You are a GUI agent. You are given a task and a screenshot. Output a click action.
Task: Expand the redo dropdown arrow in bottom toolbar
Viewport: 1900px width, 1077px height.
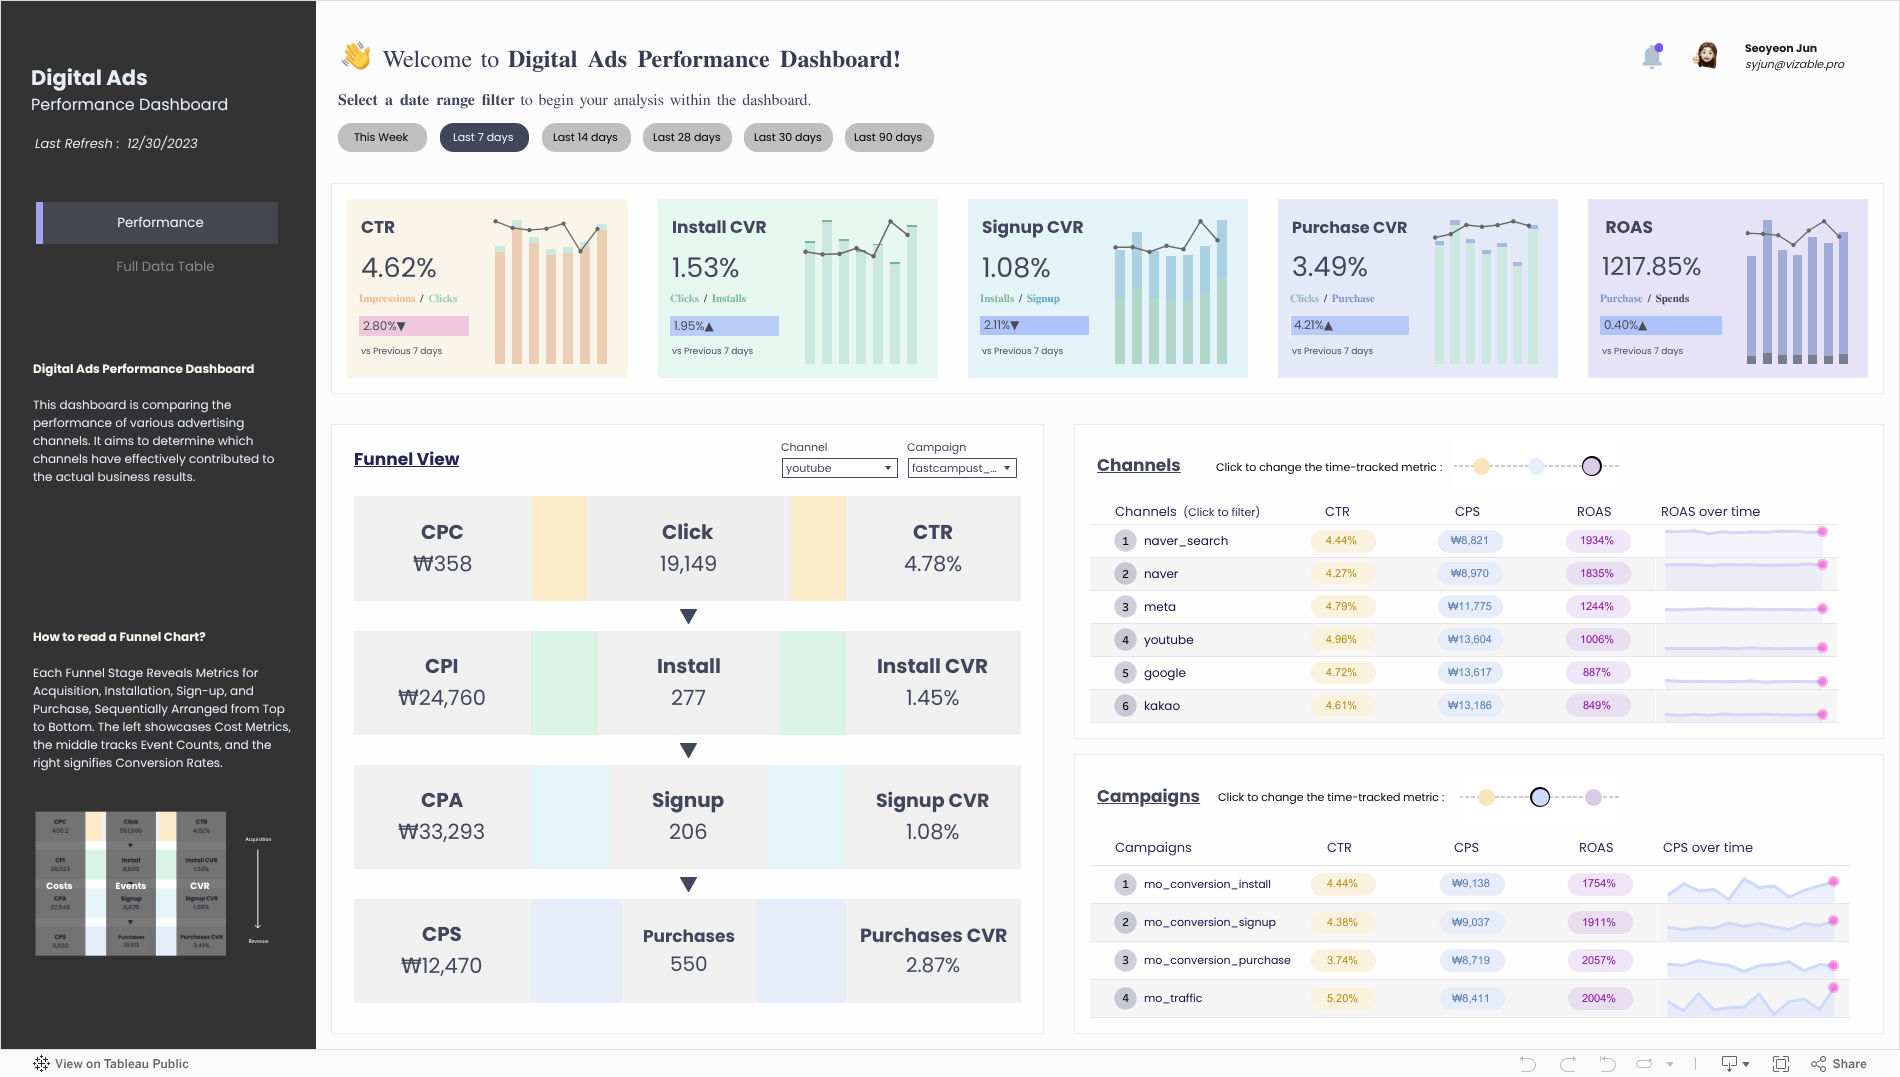tap(1671, 1063)
